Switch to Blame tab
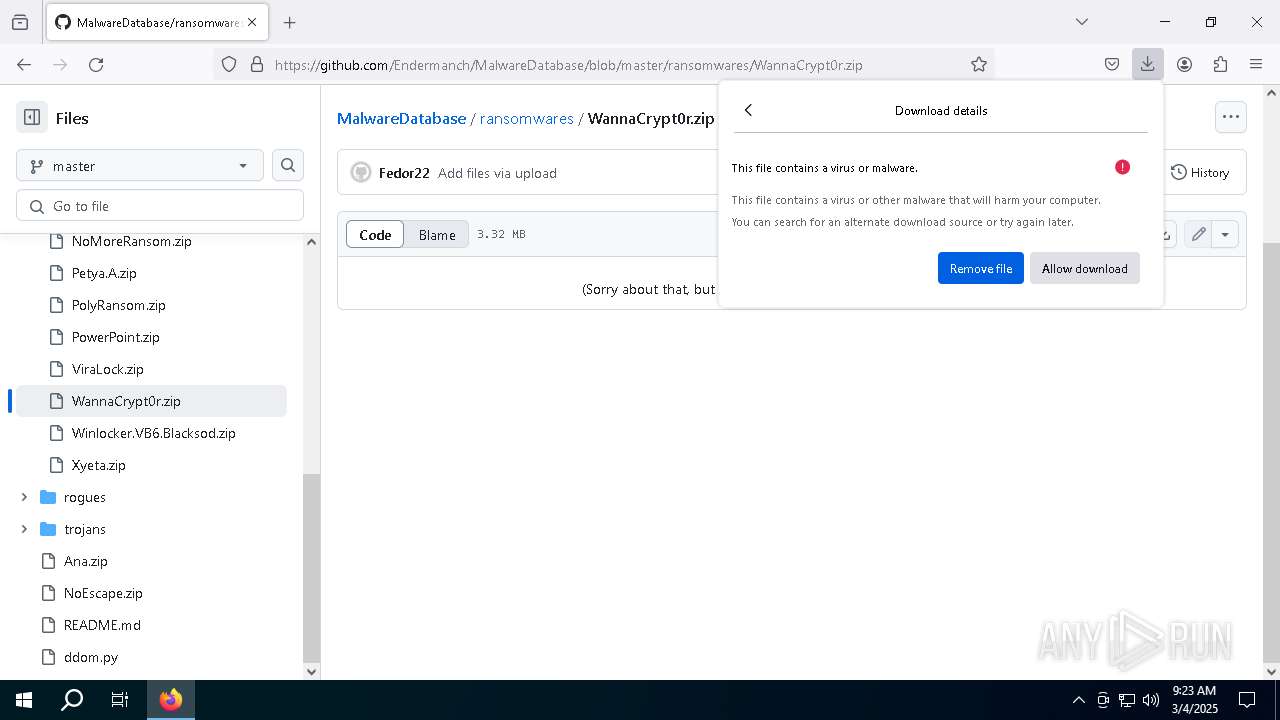Screen dimensions: 1280x720 point(437,234)
